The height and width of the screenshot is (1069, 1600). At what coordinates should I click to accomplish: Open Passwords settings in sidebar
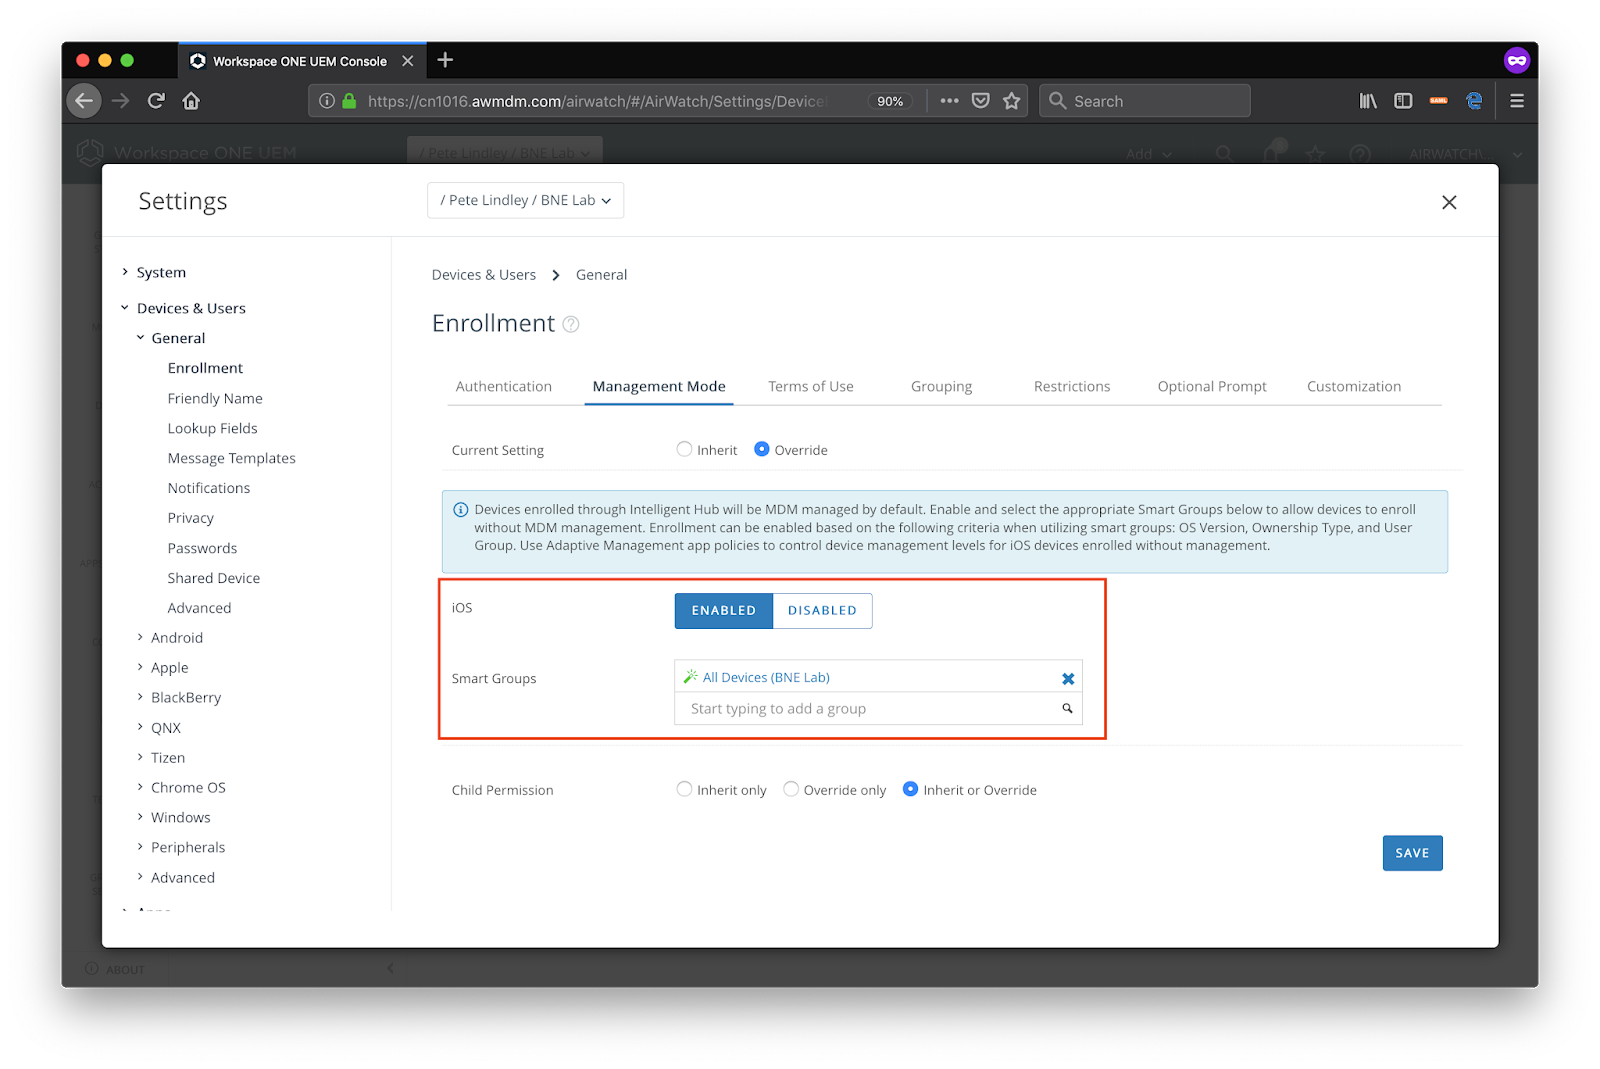pyautogui.click(x=203, y=548)
